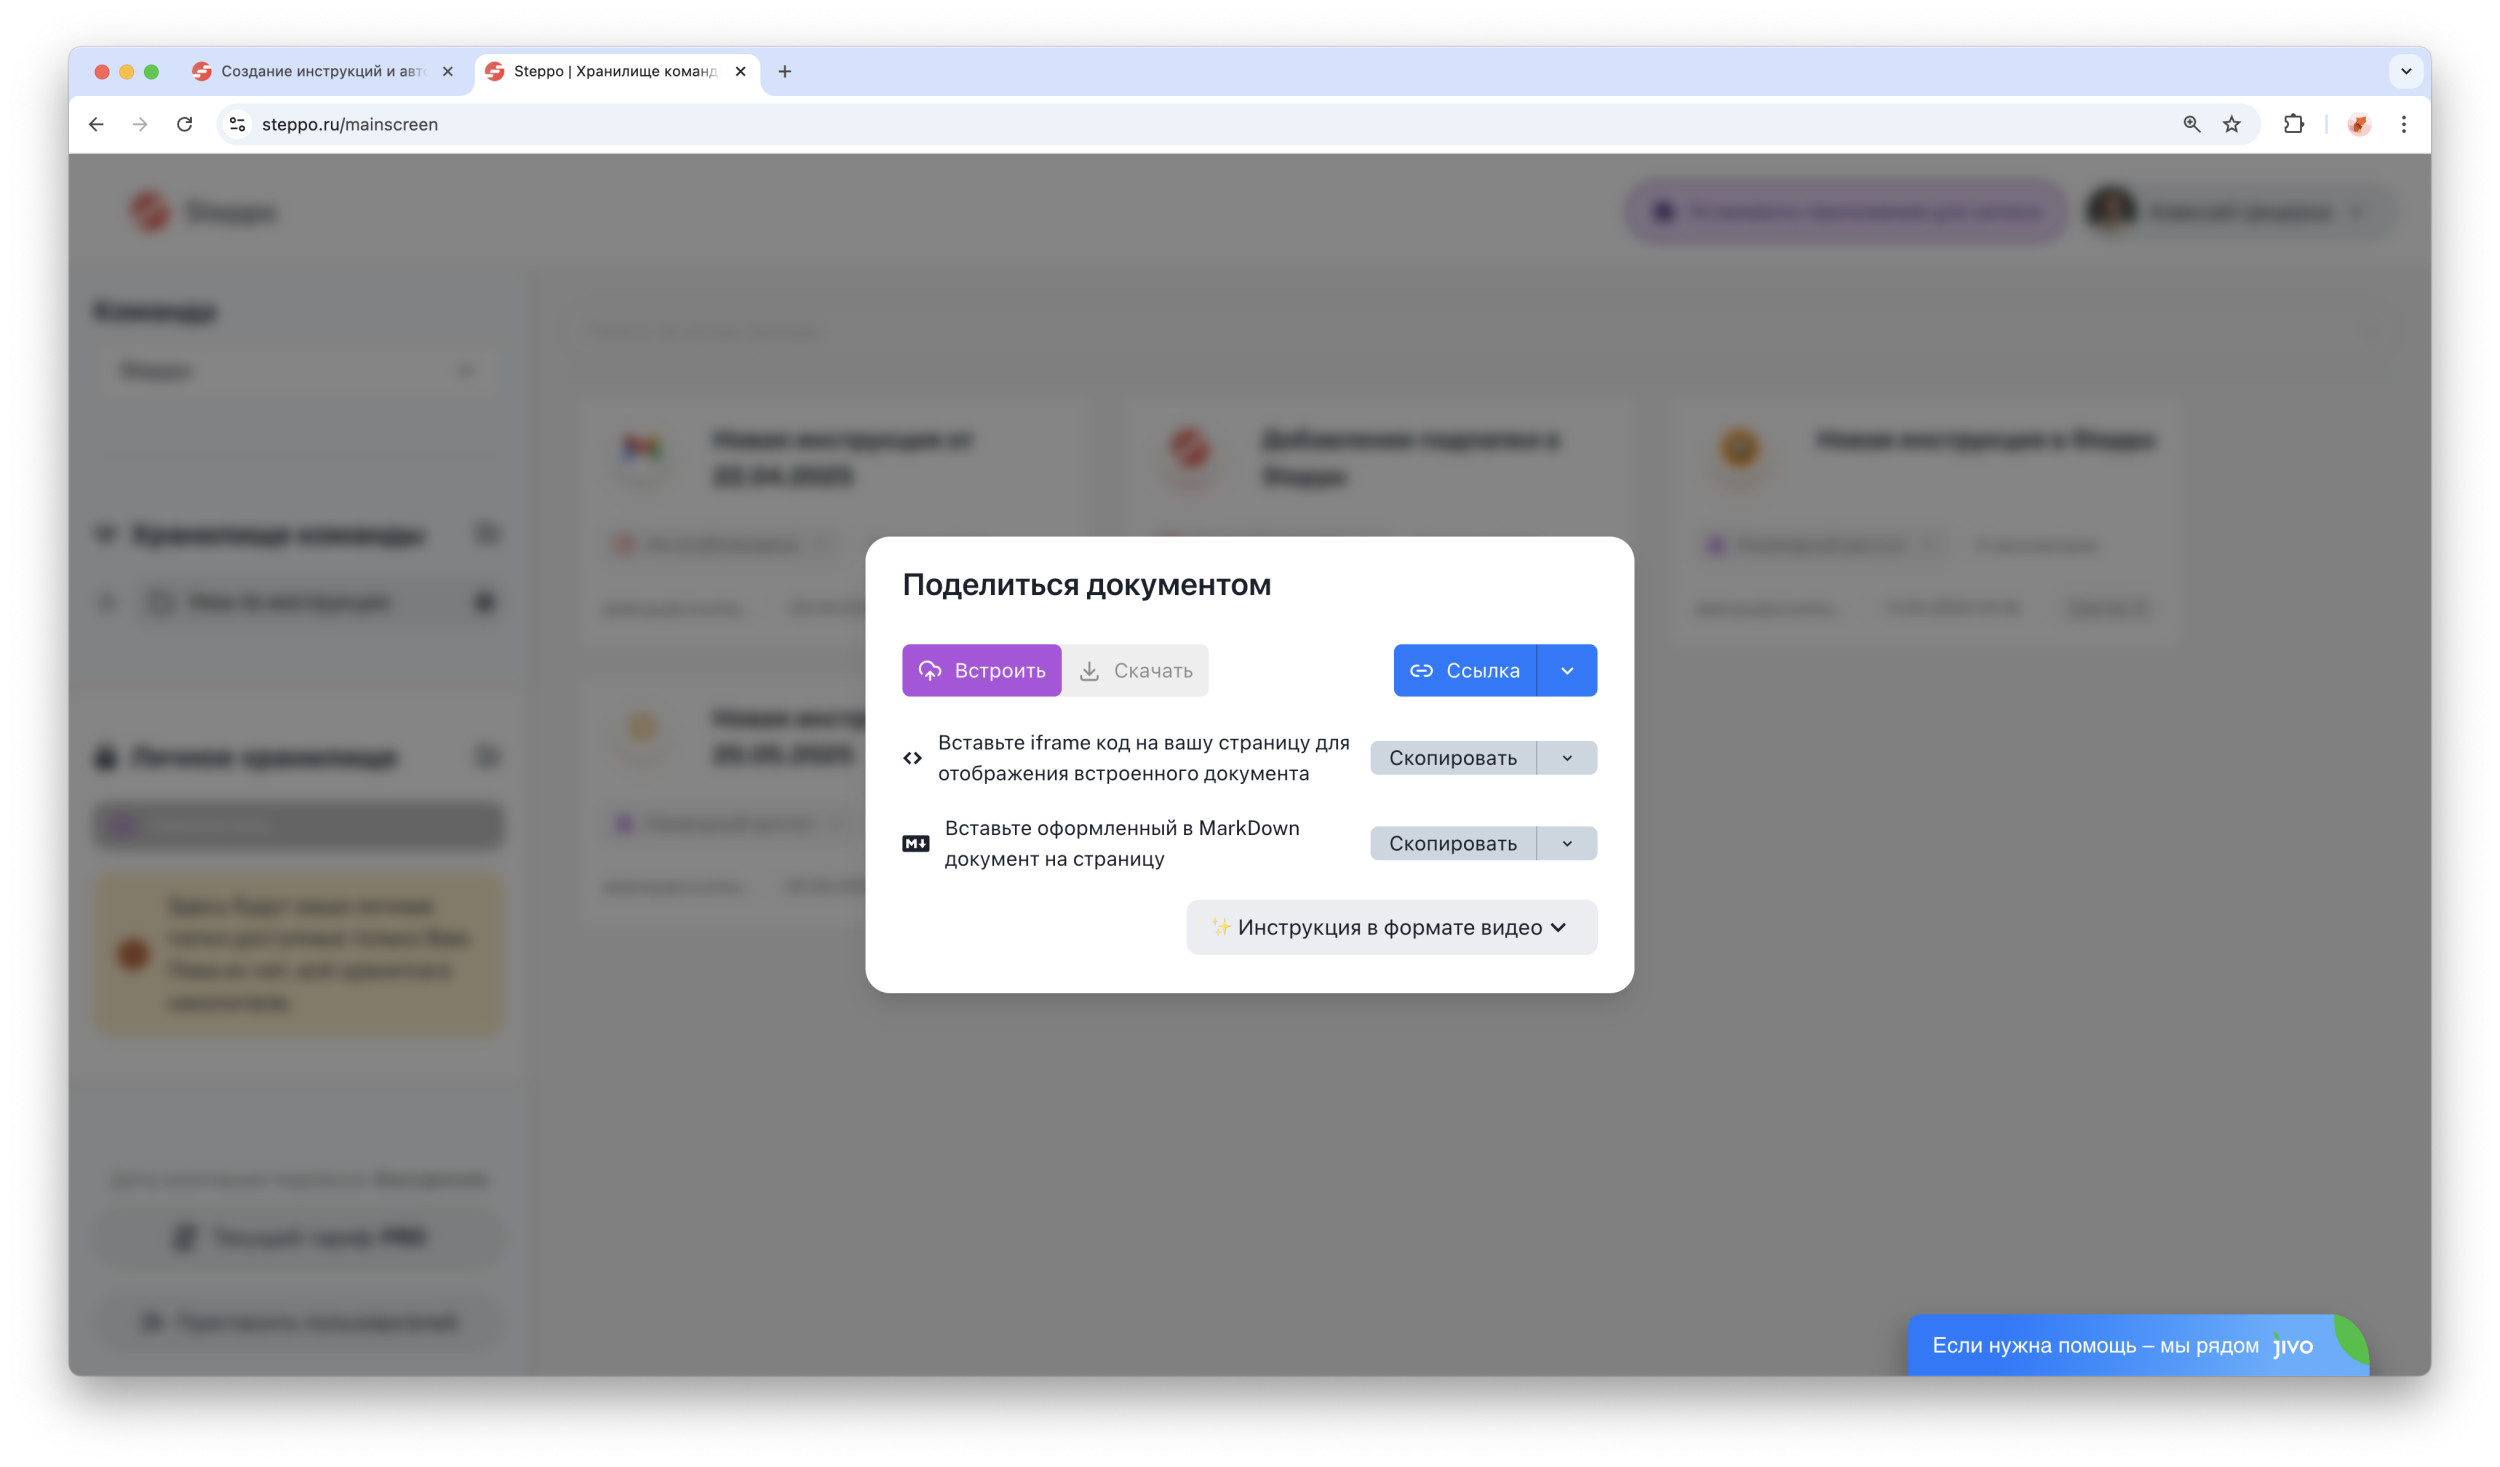Open dropdown arrow next to Ссылка

click(1566, 670)
